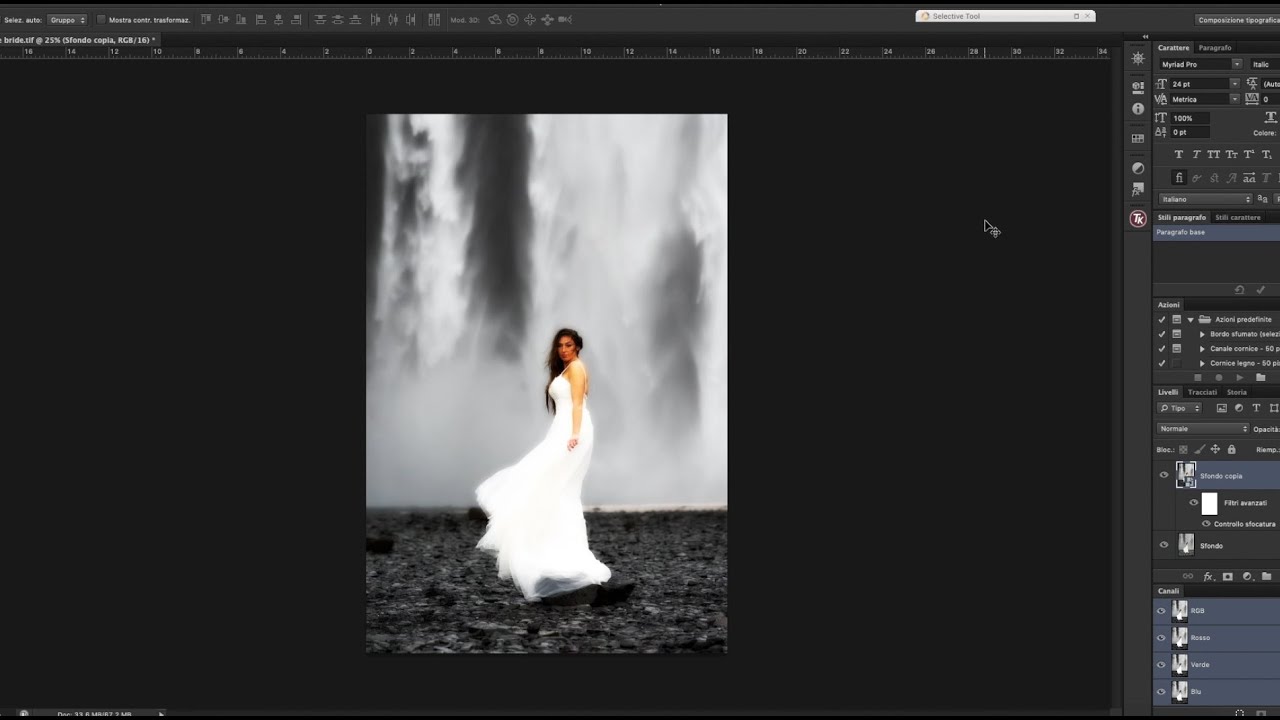Viewport: 1280px width, 720px height.
Task: Align right edges in options bar
Action: (297, 19)
